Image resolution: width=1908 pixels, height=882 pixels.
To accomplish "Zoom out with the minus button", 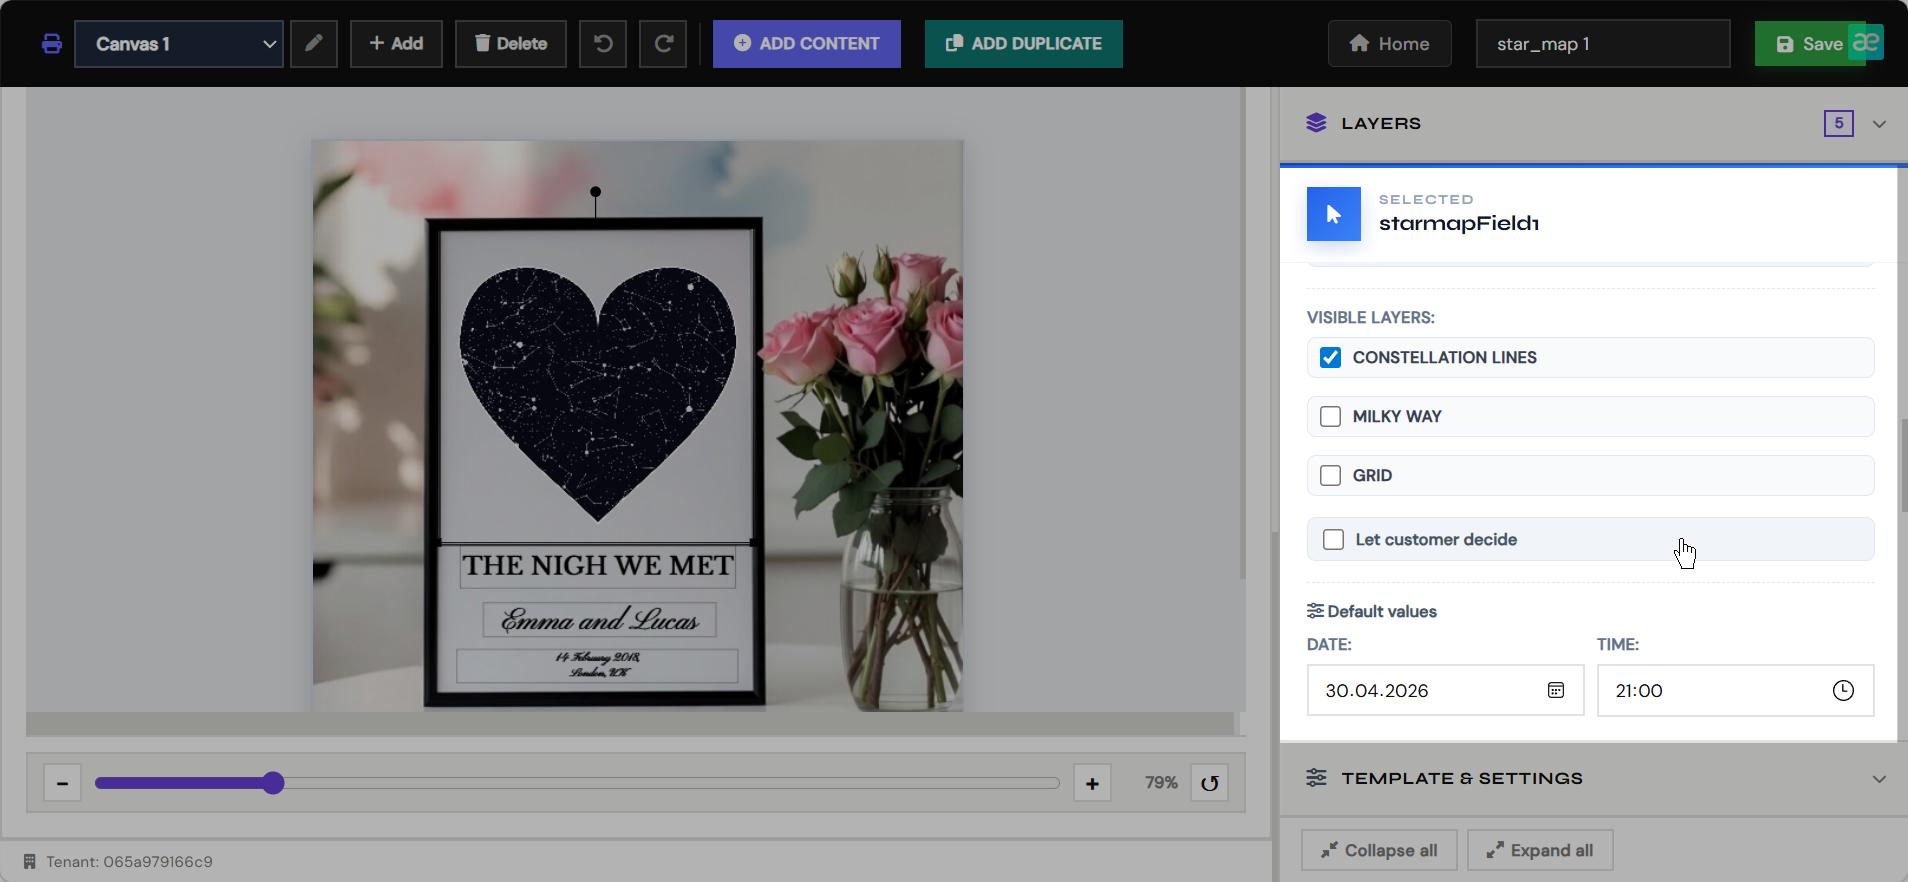I will click(62, 783).
